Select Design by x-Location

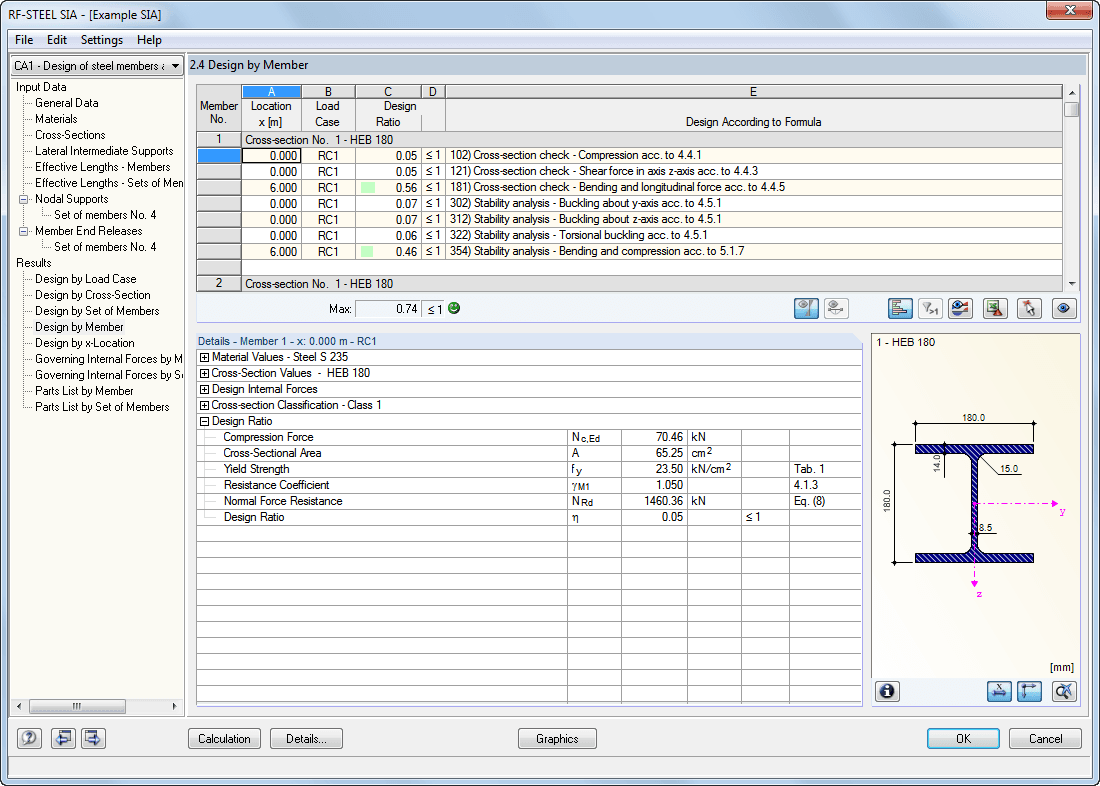point(85,343)
